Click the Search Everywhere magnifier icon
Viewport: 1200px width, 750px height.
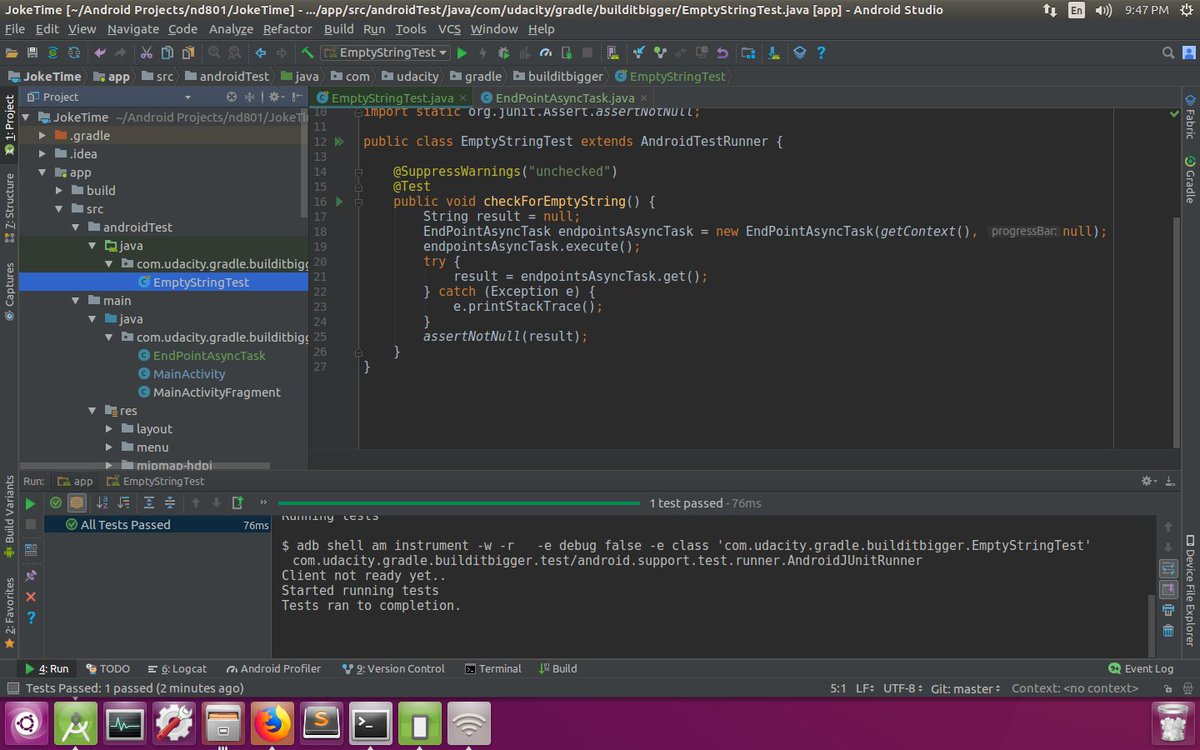click(x=1168, y=52)
